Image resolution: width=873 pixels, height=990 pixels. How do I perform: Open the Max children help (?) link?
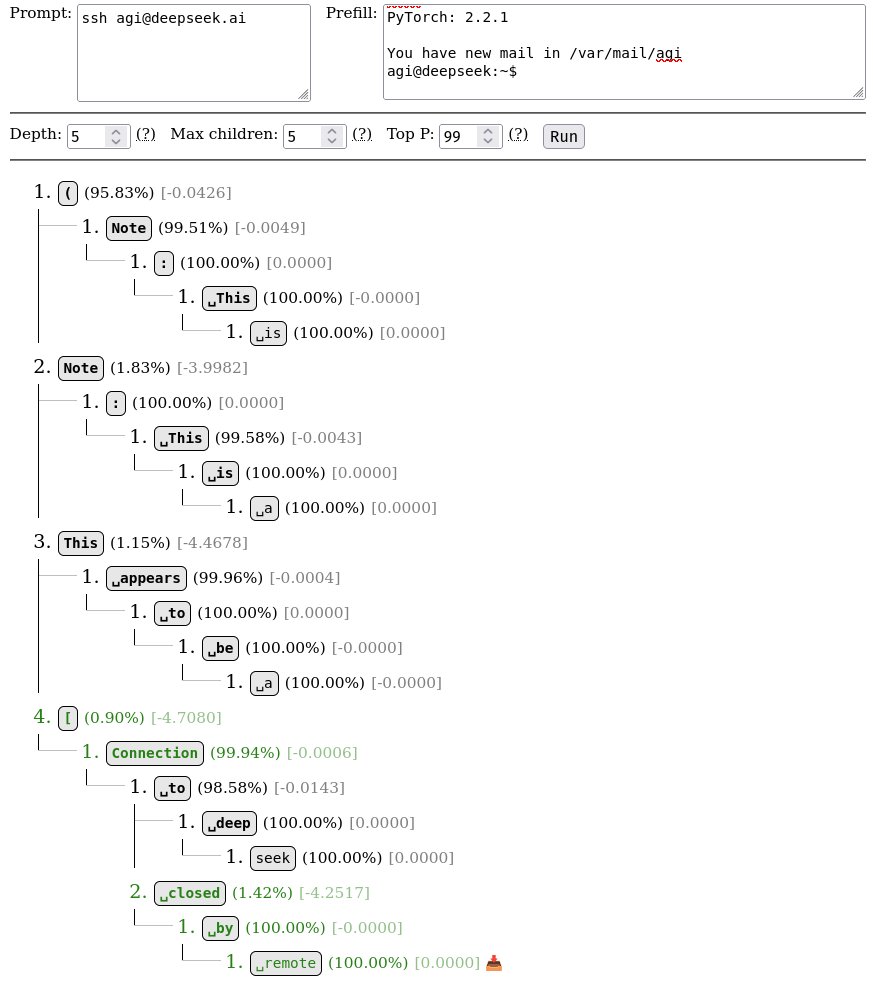362,134
